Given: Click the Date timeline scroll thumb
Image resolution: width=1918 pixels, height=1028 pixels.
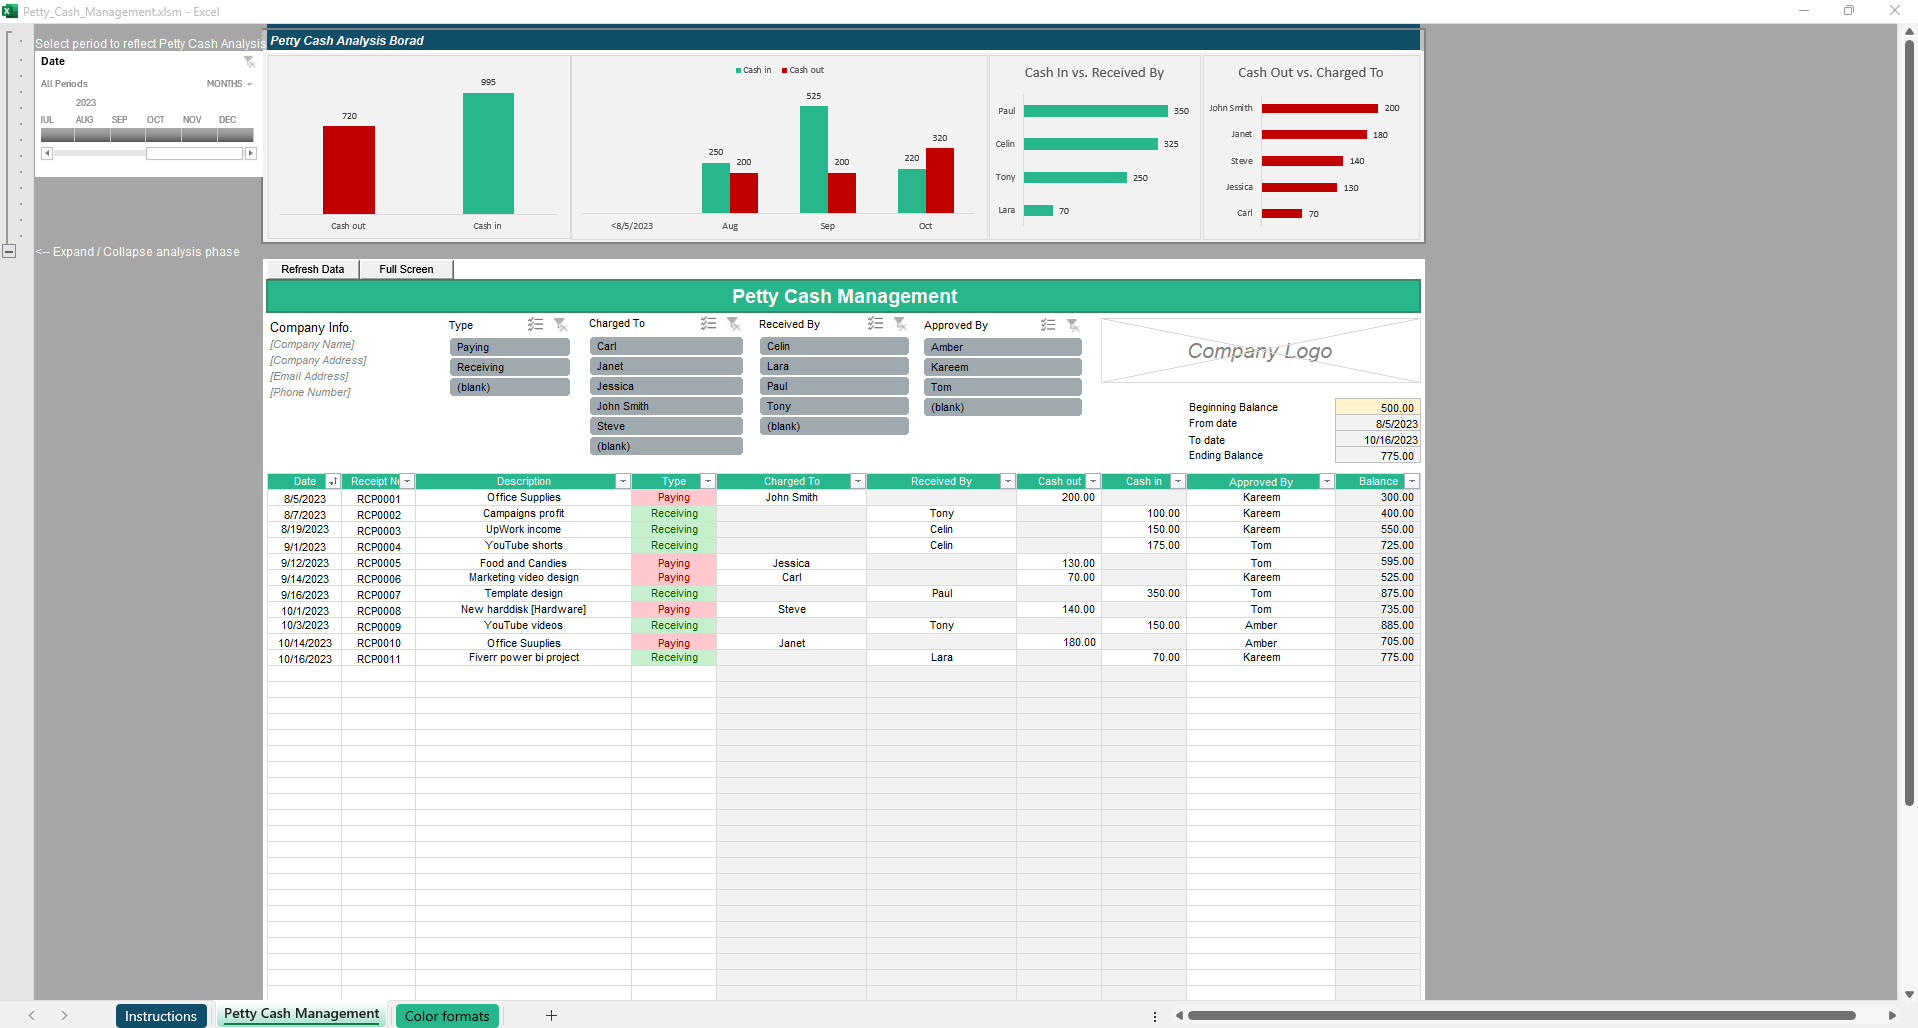Looking at the screenshot, I should pos(194,154).
